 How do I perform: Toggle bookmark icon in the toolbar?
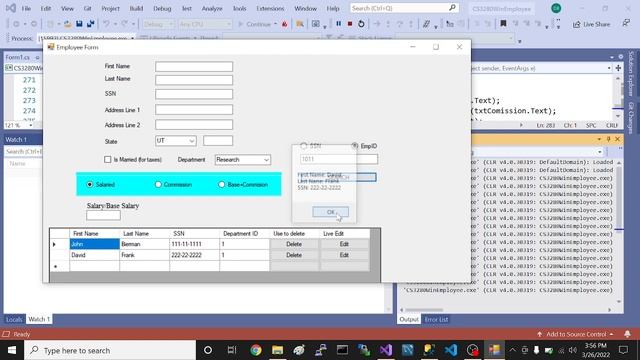(x=503, y=24)
